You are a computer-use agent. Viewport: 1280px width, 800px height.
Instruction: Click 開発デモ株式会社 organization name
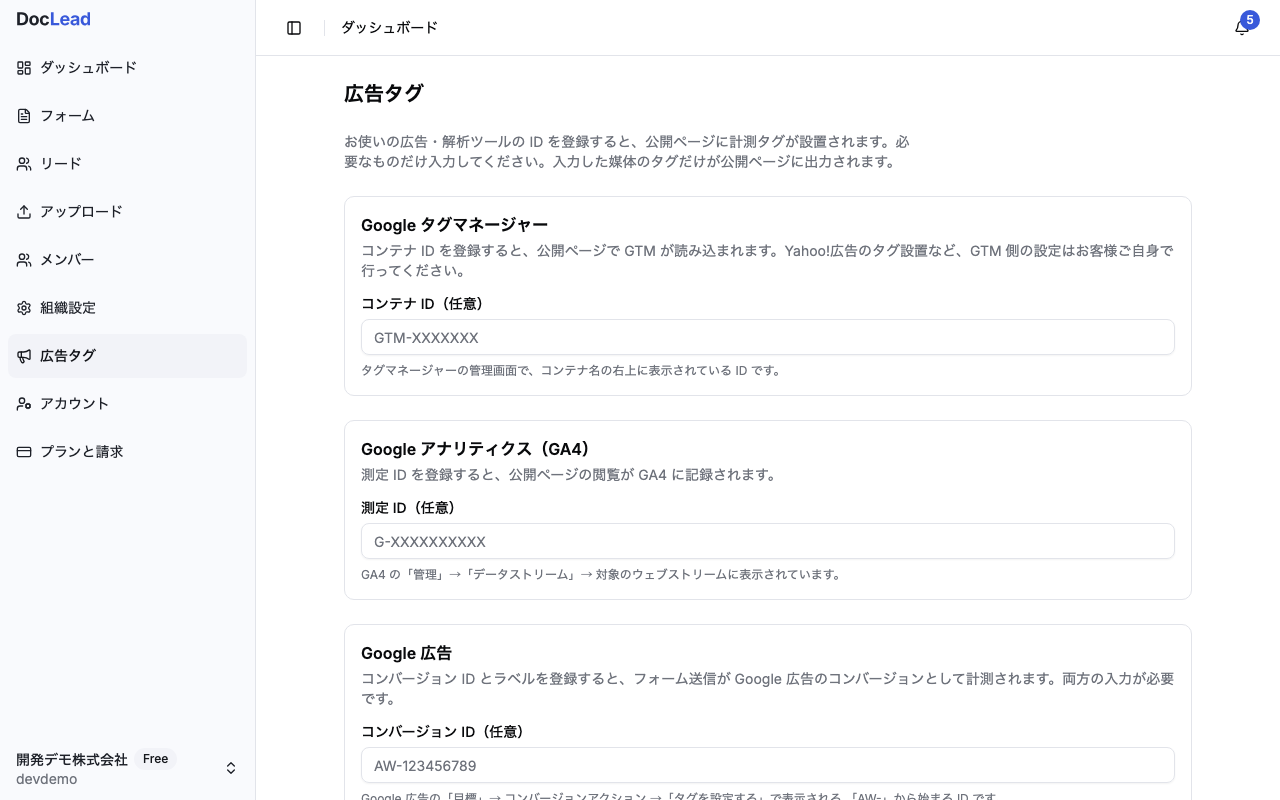click(x=72, y=759)
